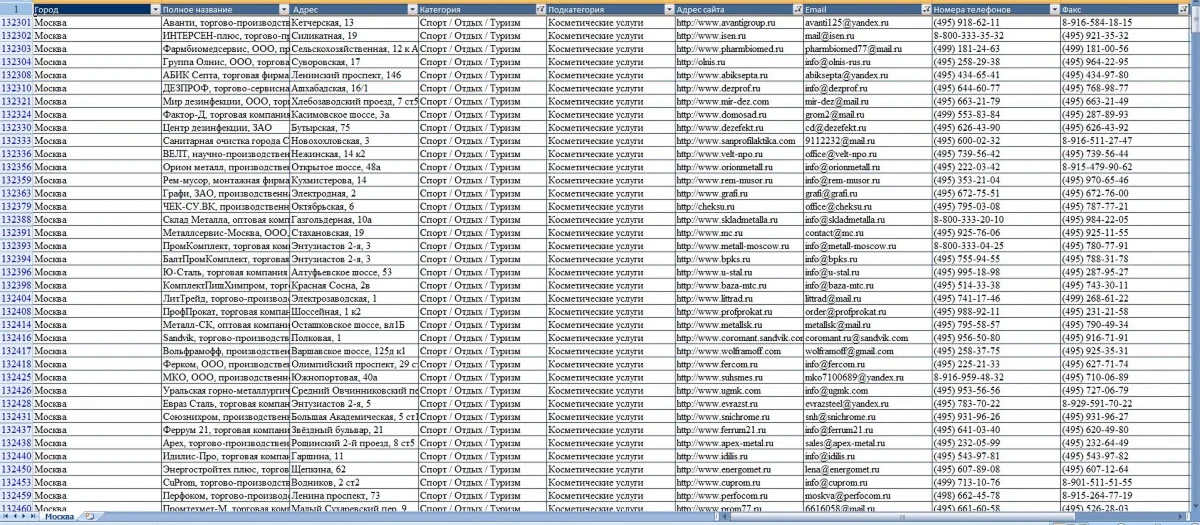Select row header 132301
This screenshot has height=525, width=1200.
click(16, 22)
